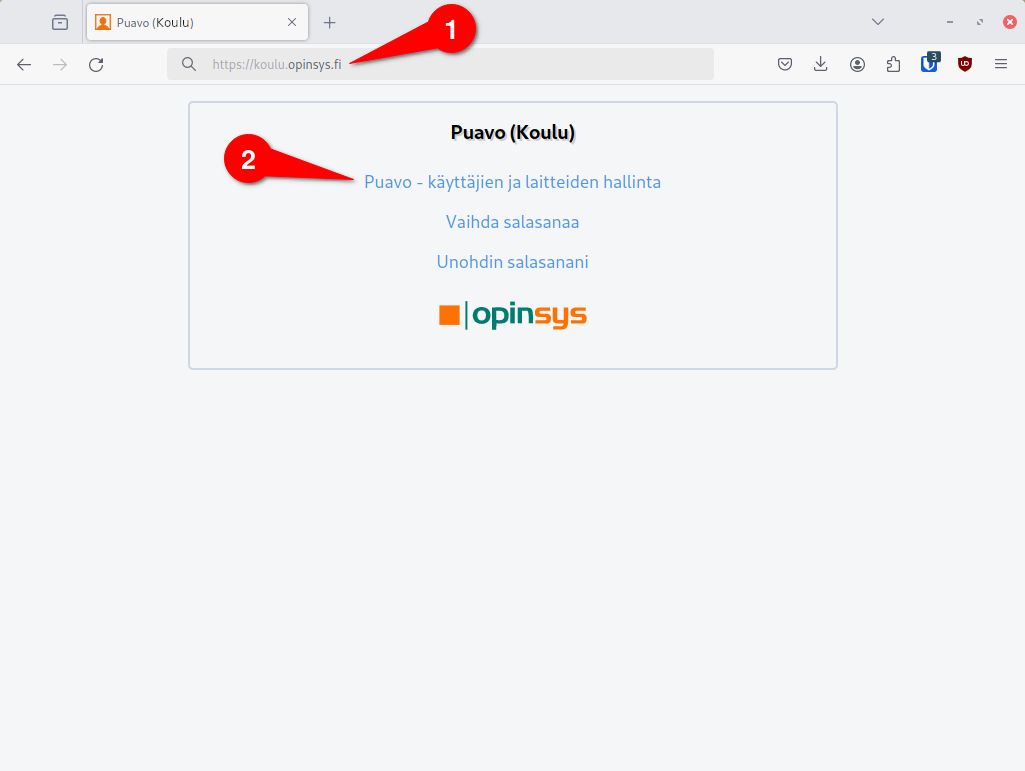
Task: Click the Firefox View icon
Action: point(60,22)
